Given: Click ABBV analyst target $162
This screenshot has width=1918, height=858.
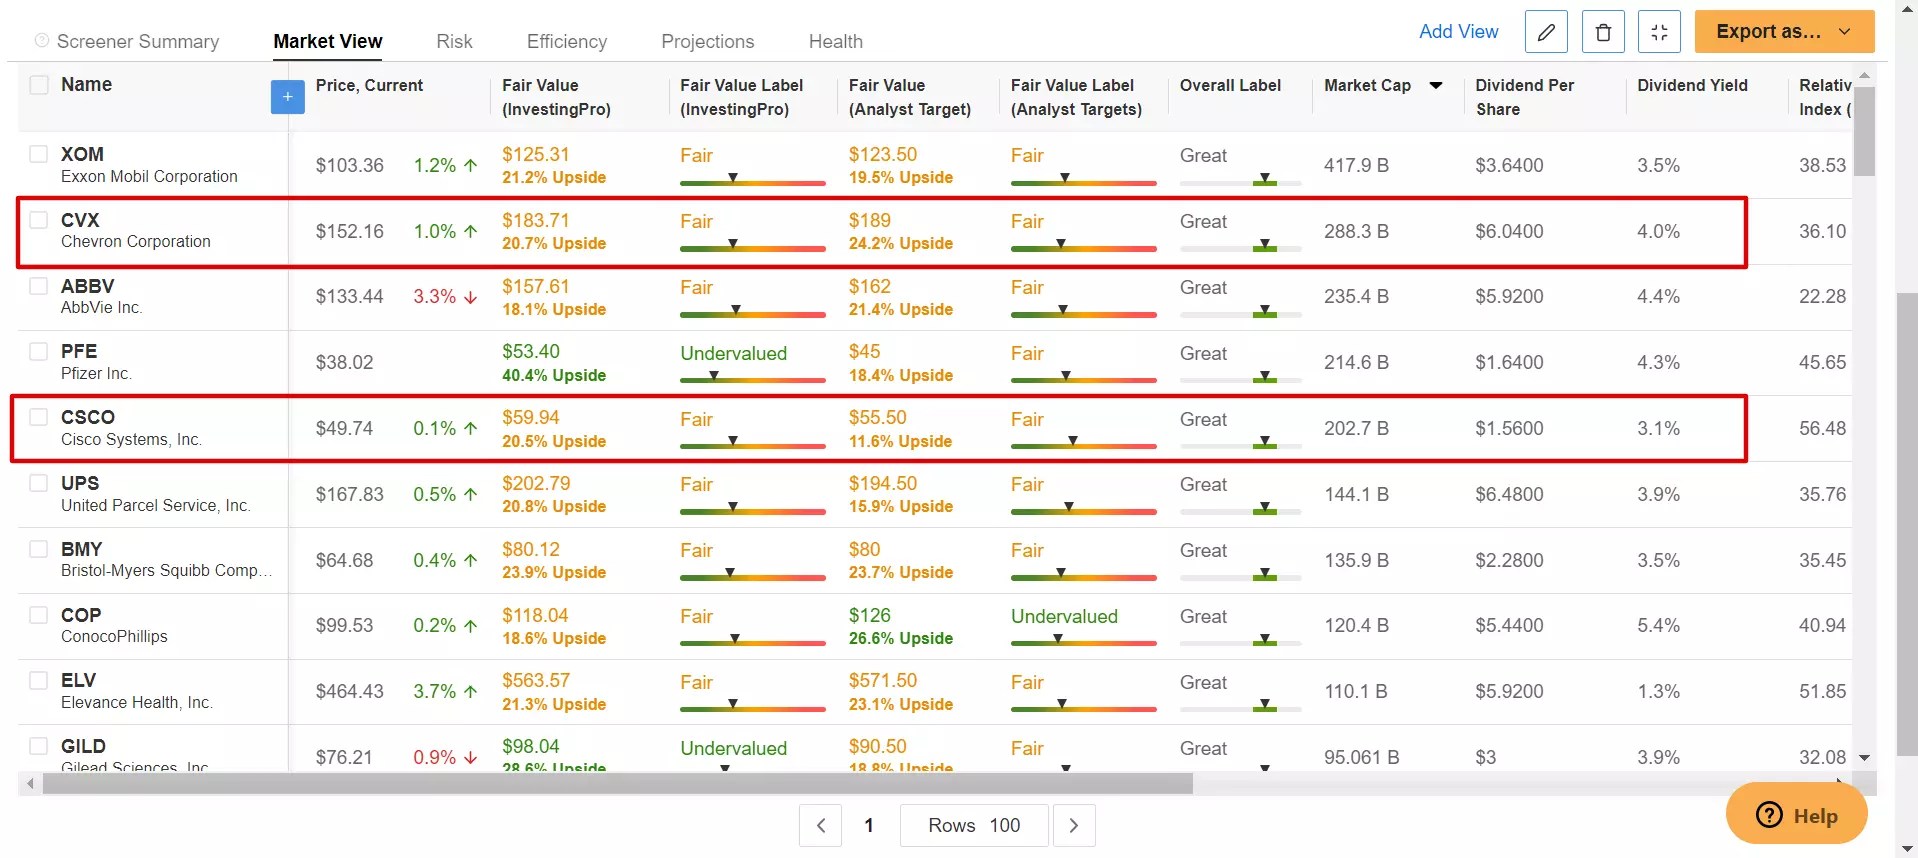Looking at the screenshot, I should [870, 286].
